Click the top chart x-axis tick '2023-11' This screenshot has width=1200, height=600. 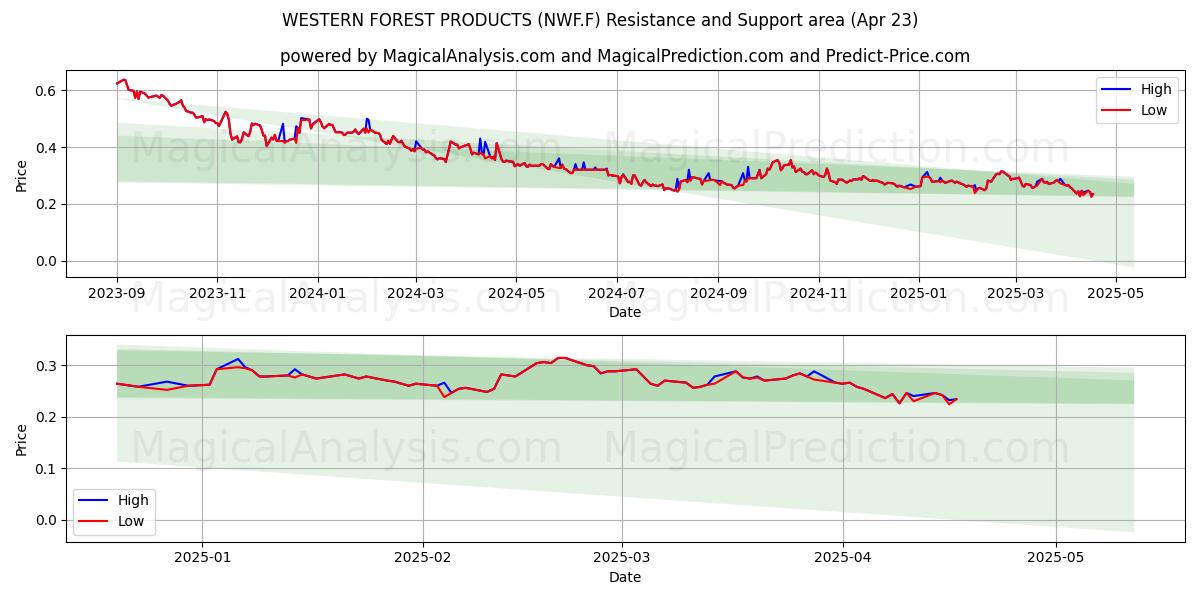pos(217,294)
